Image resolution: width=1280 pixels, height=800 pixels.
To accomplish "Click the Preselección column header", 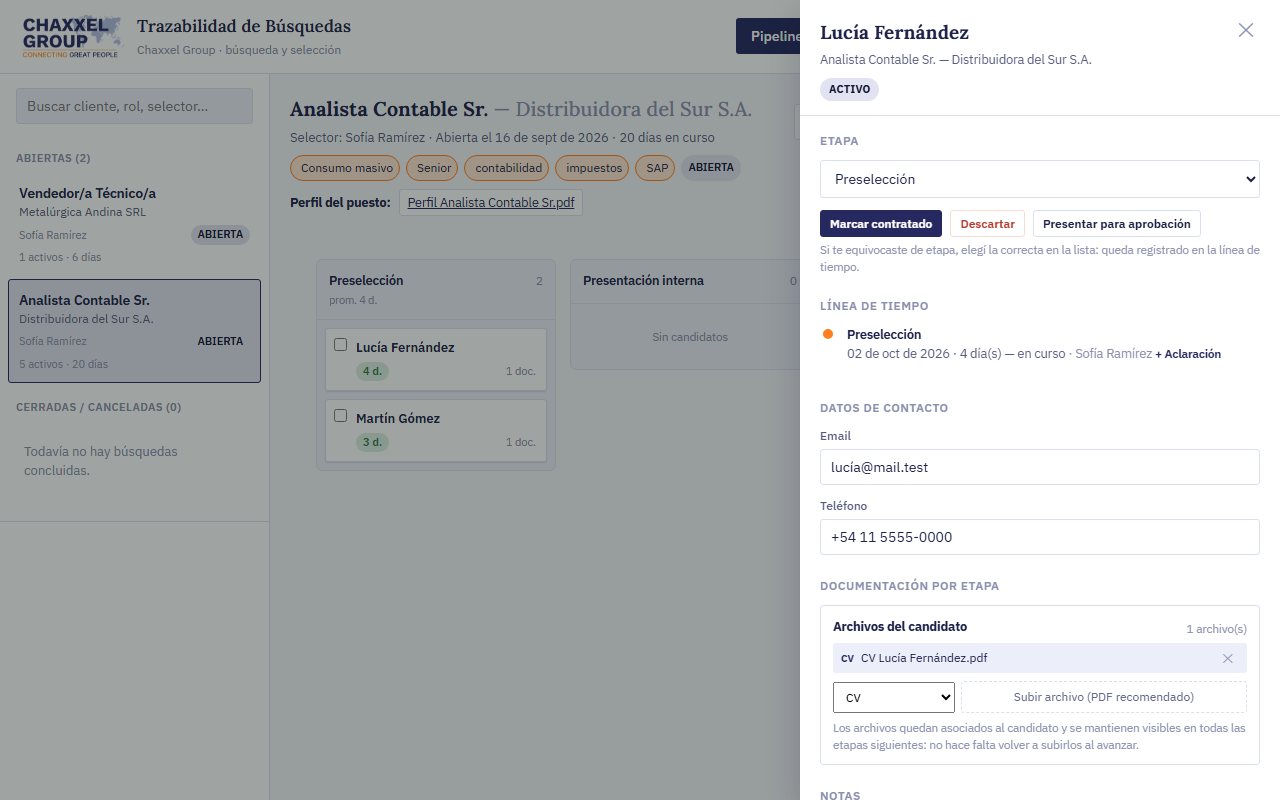I will [x=436, y=289].
